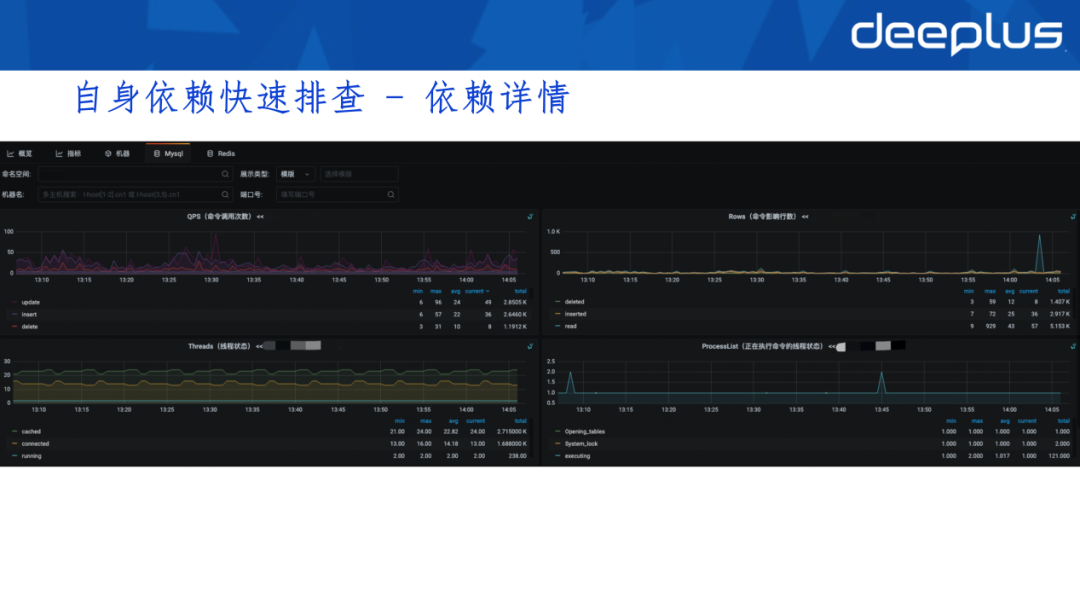Sort QPS legend by min column
This screenshot has width=1080, height=608.
pos(417,291)
